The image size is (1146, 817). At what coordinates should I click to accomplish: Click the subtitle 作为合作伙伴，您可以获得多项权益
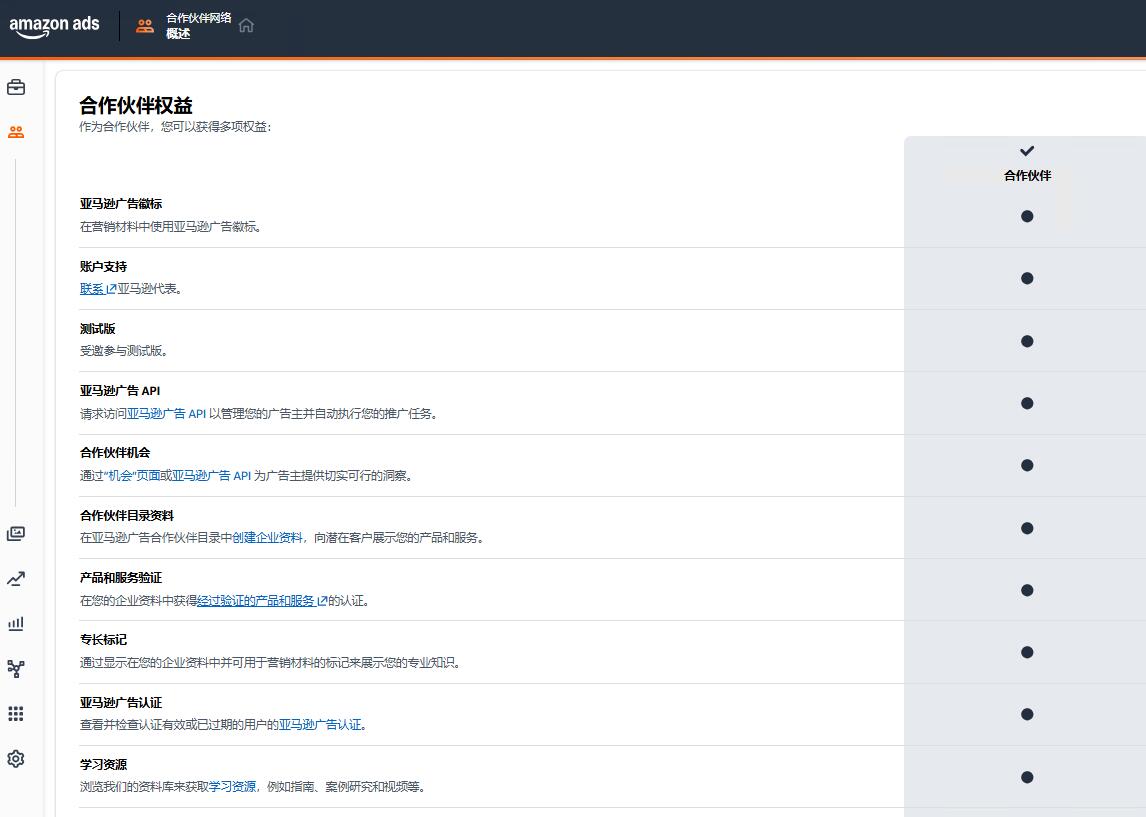175,127
